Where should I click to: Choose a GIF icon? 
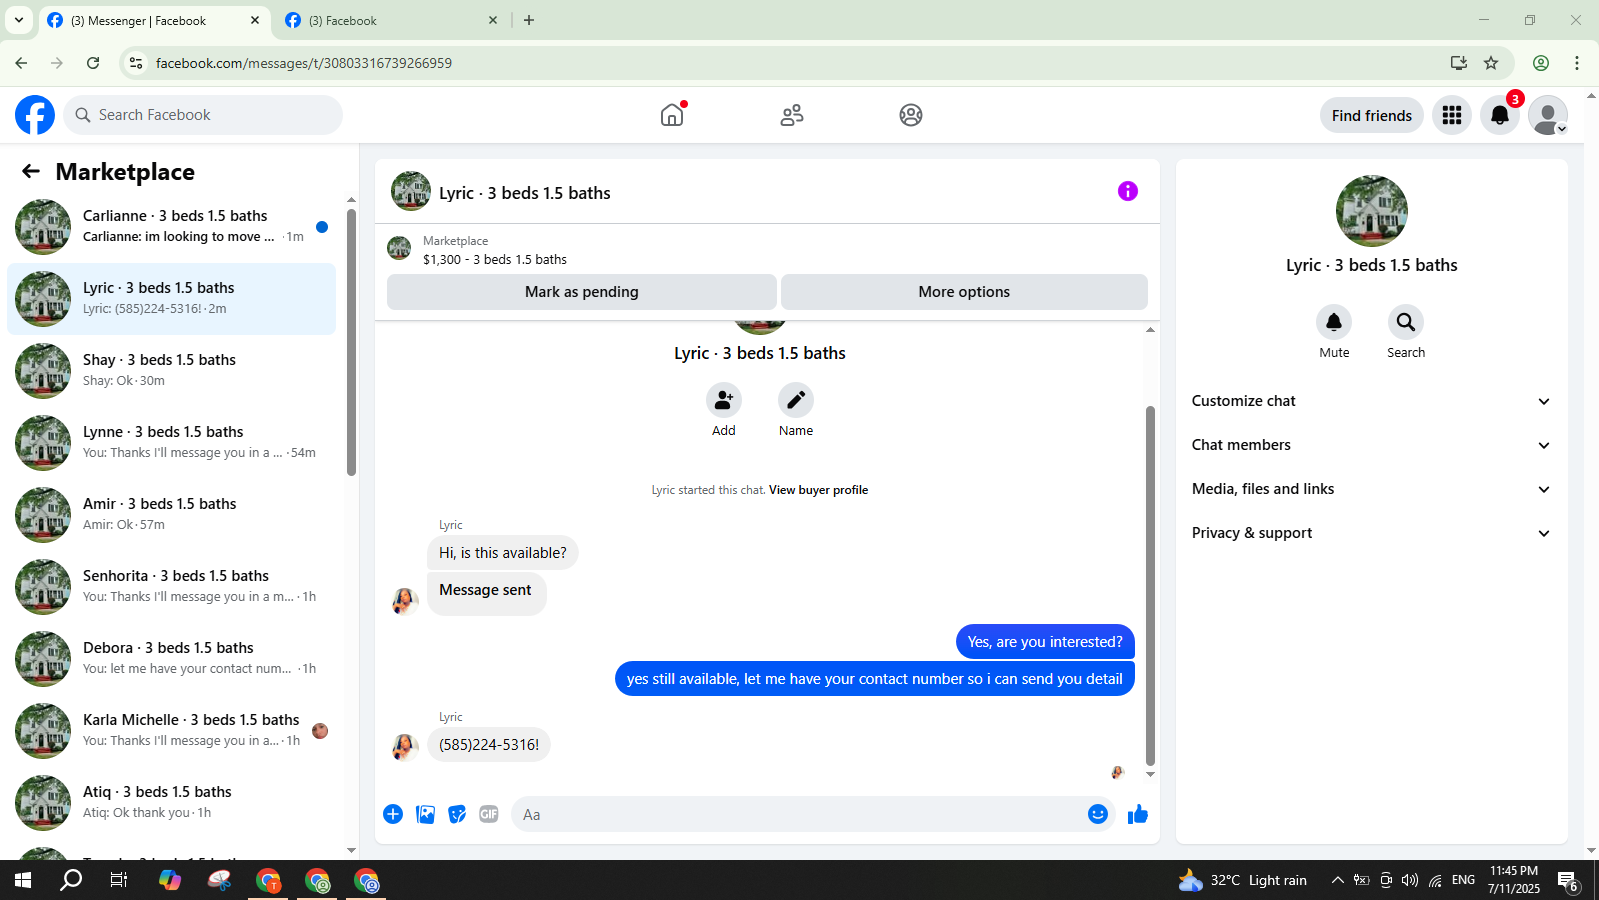pos(489,814)
